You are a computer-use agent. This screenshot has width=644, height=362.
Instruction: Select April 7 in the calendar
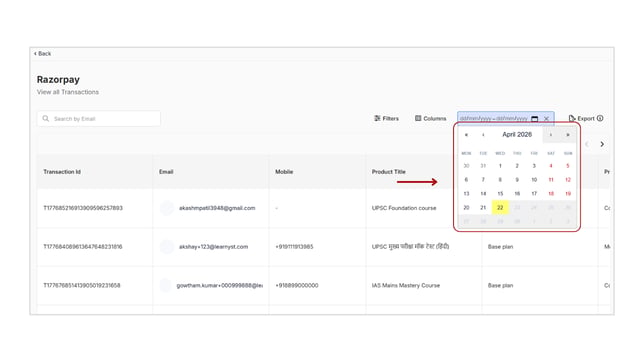(483, 180)
